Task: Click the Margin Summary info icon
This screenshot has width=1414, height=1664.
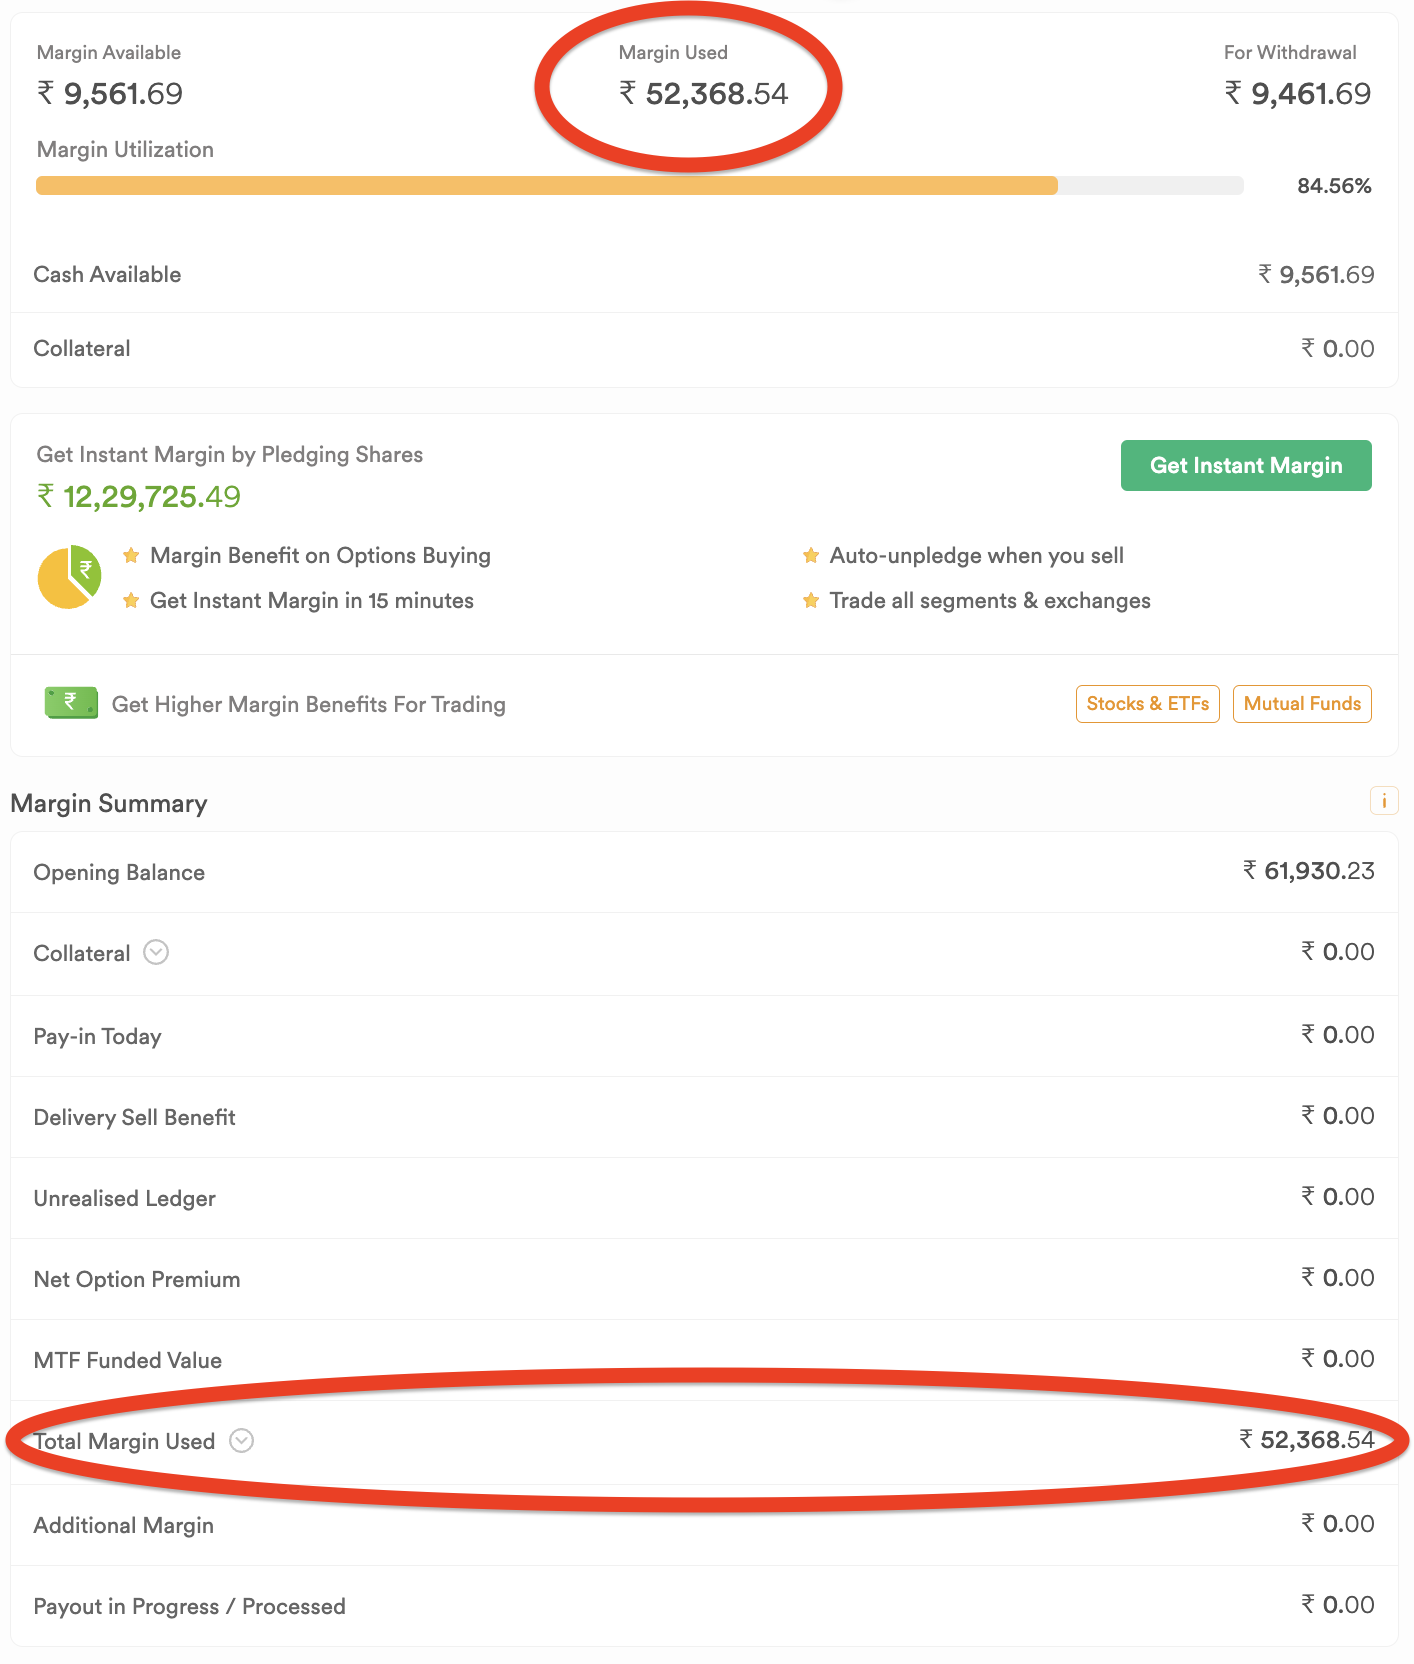Action: 1383,801
